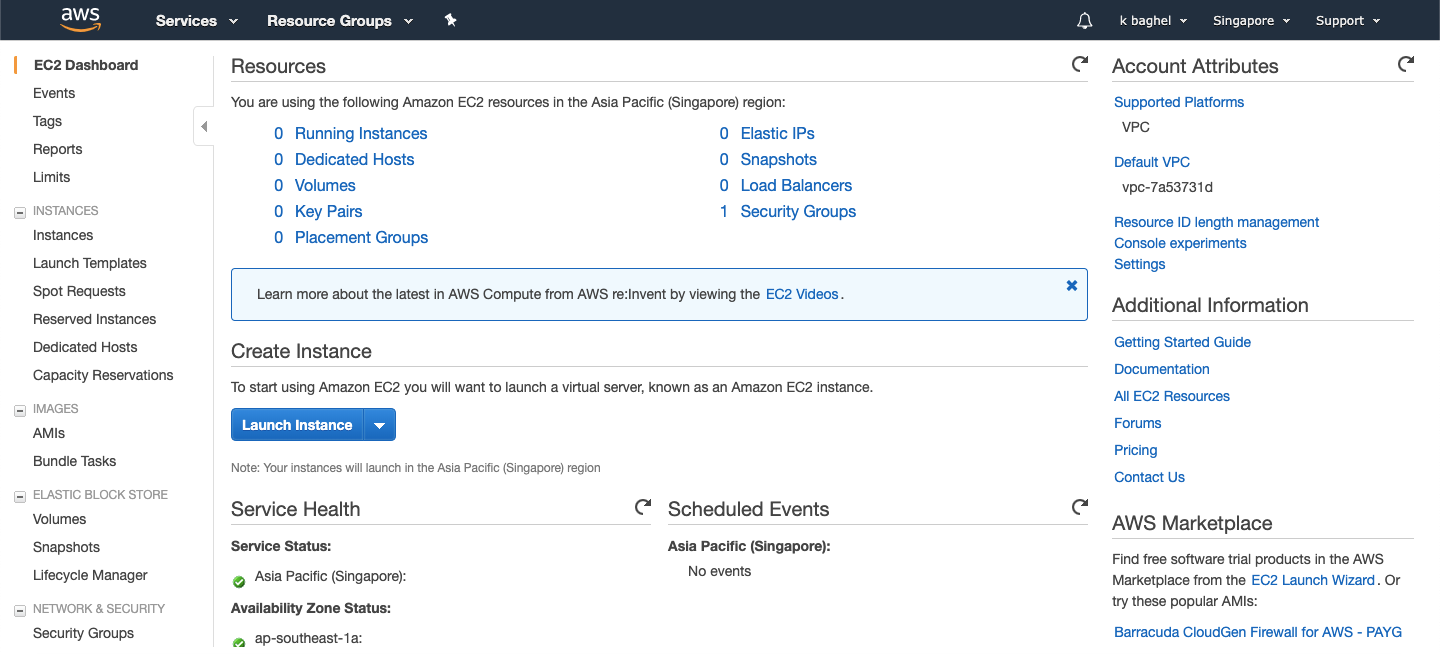Open Snapshots in the sidebar

(67, 547)
